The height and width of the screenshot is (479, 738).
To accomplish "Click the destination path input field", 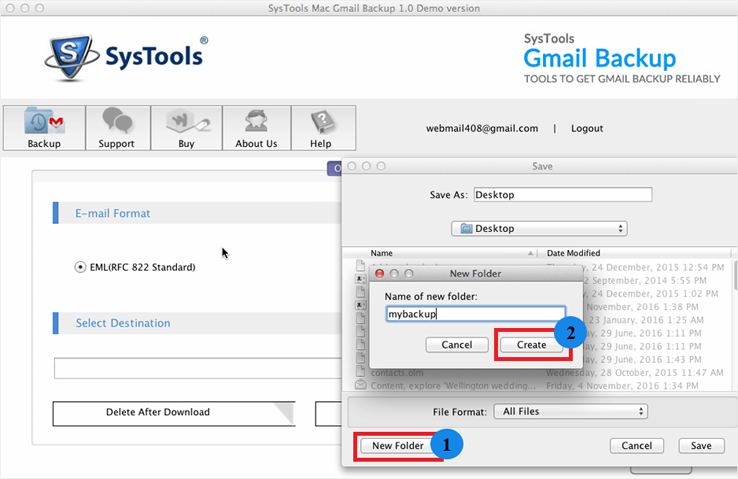I will coord(198,368).
